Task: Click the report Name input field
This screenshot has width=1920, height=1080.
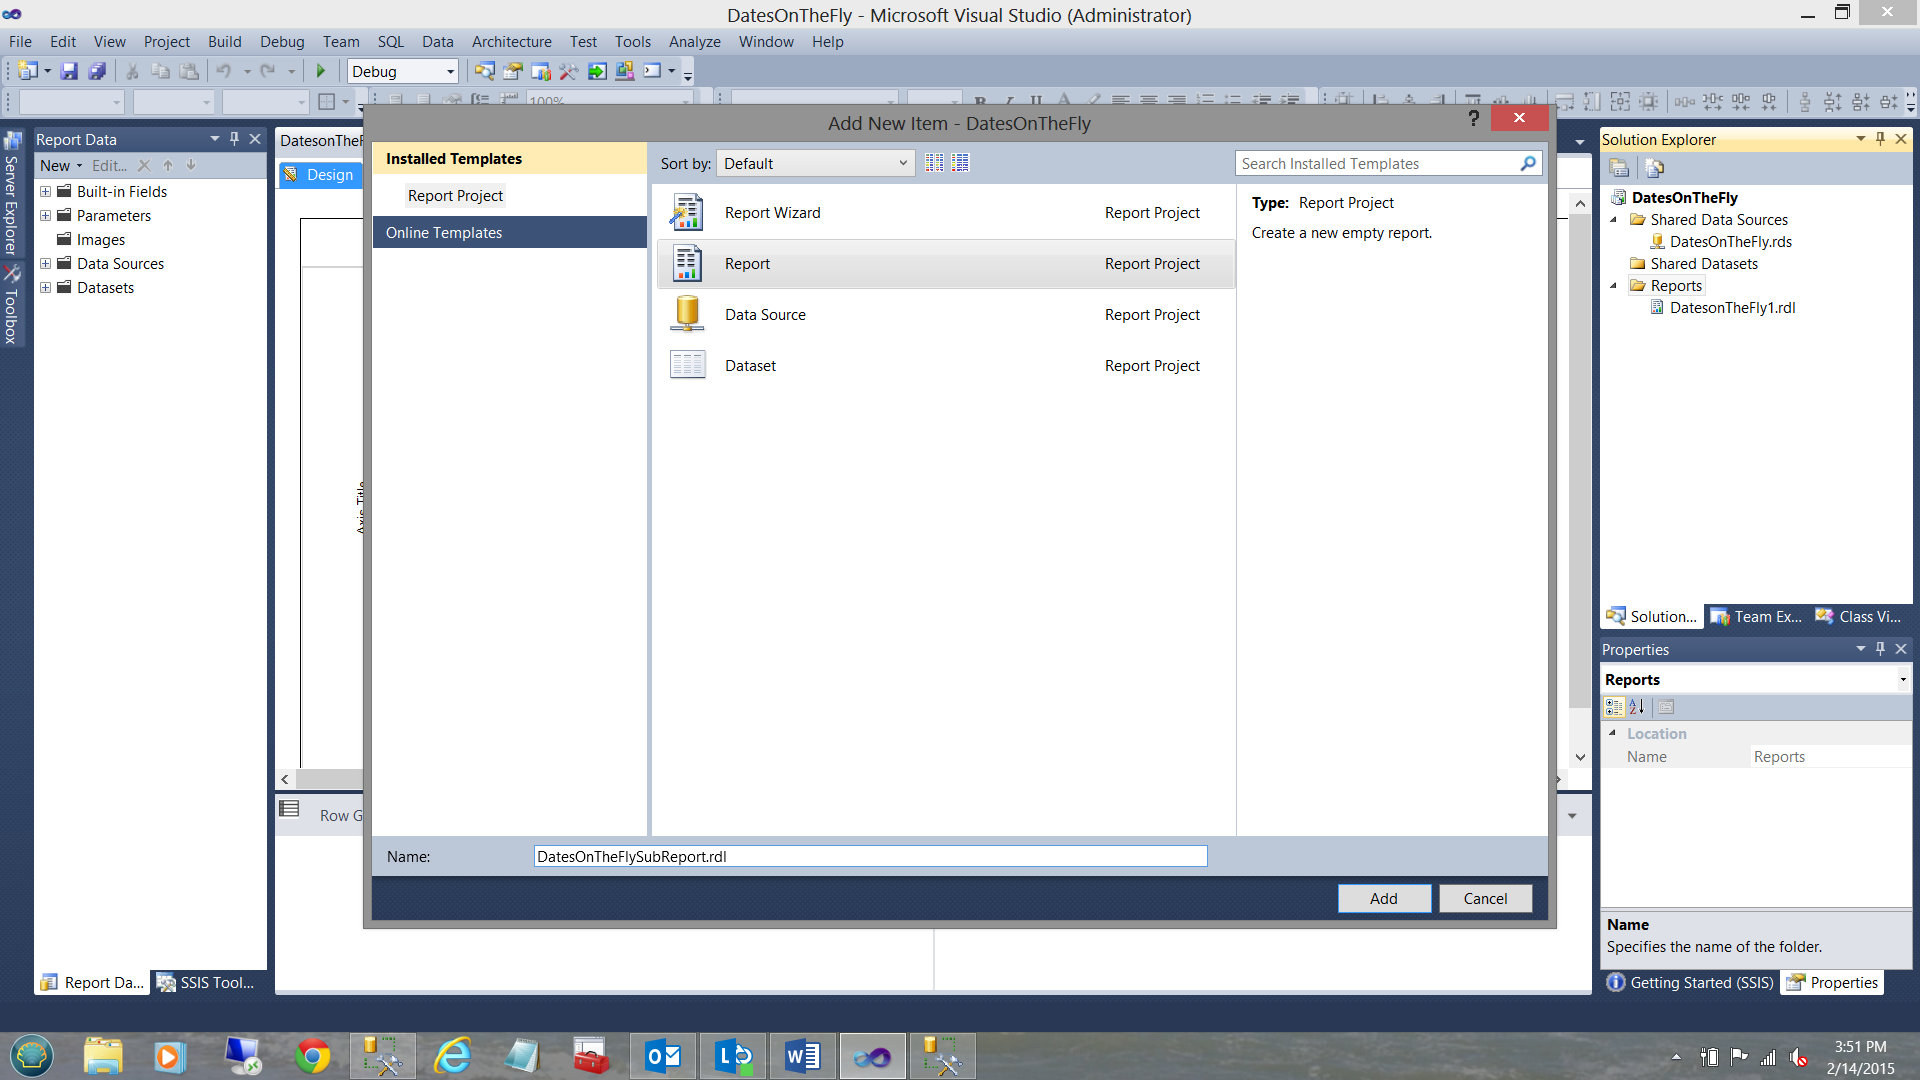Action: pos(870,856)
